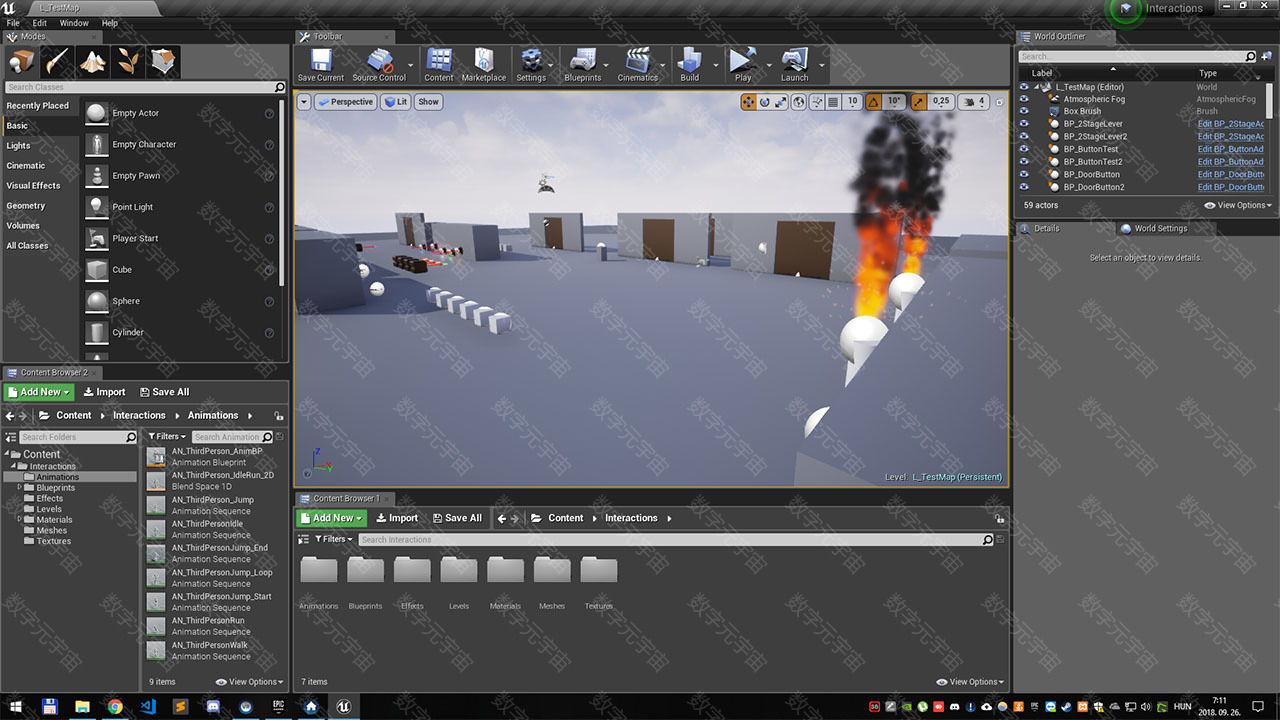
Task: Open Epic Games Launcher from the taskbar
Action: click(278, 706)
